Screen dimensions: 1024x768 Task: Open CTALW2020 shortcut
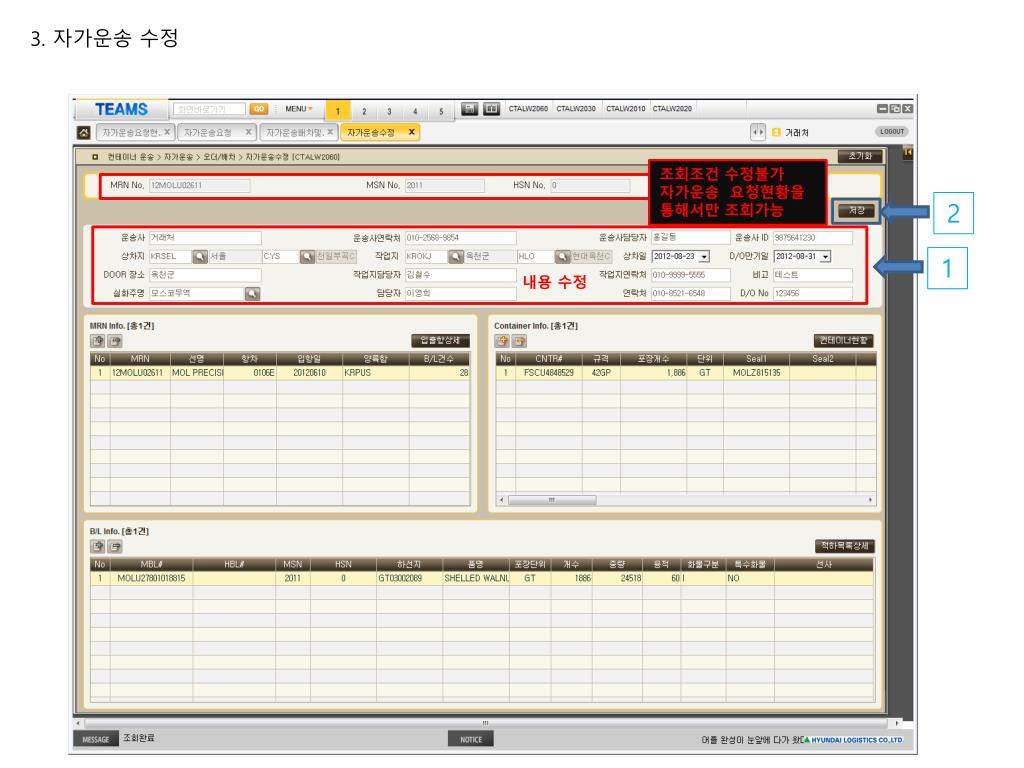(672, 108)
